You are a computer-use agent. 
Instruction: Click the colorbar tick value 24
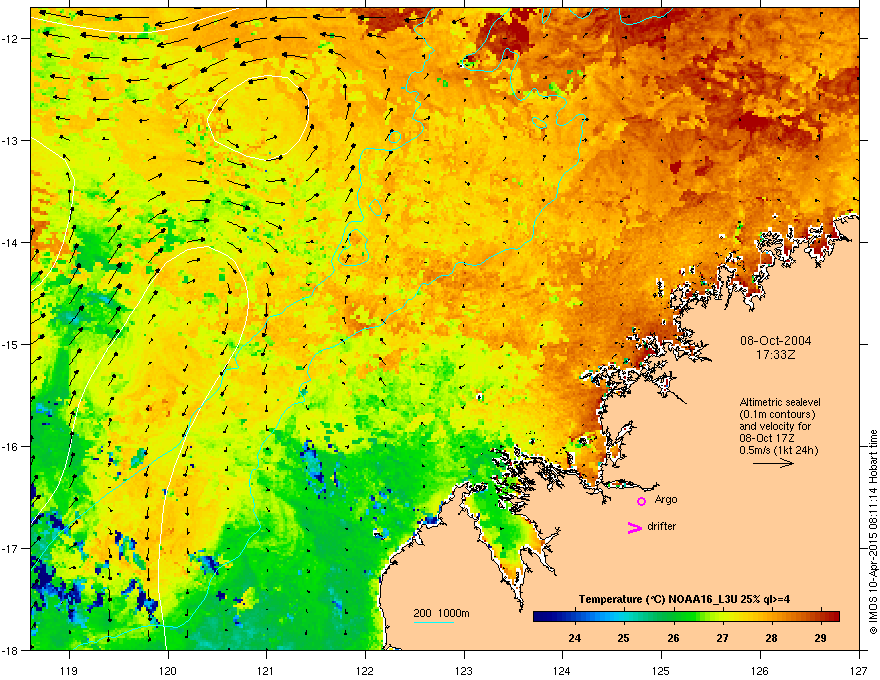pos(574,638)
